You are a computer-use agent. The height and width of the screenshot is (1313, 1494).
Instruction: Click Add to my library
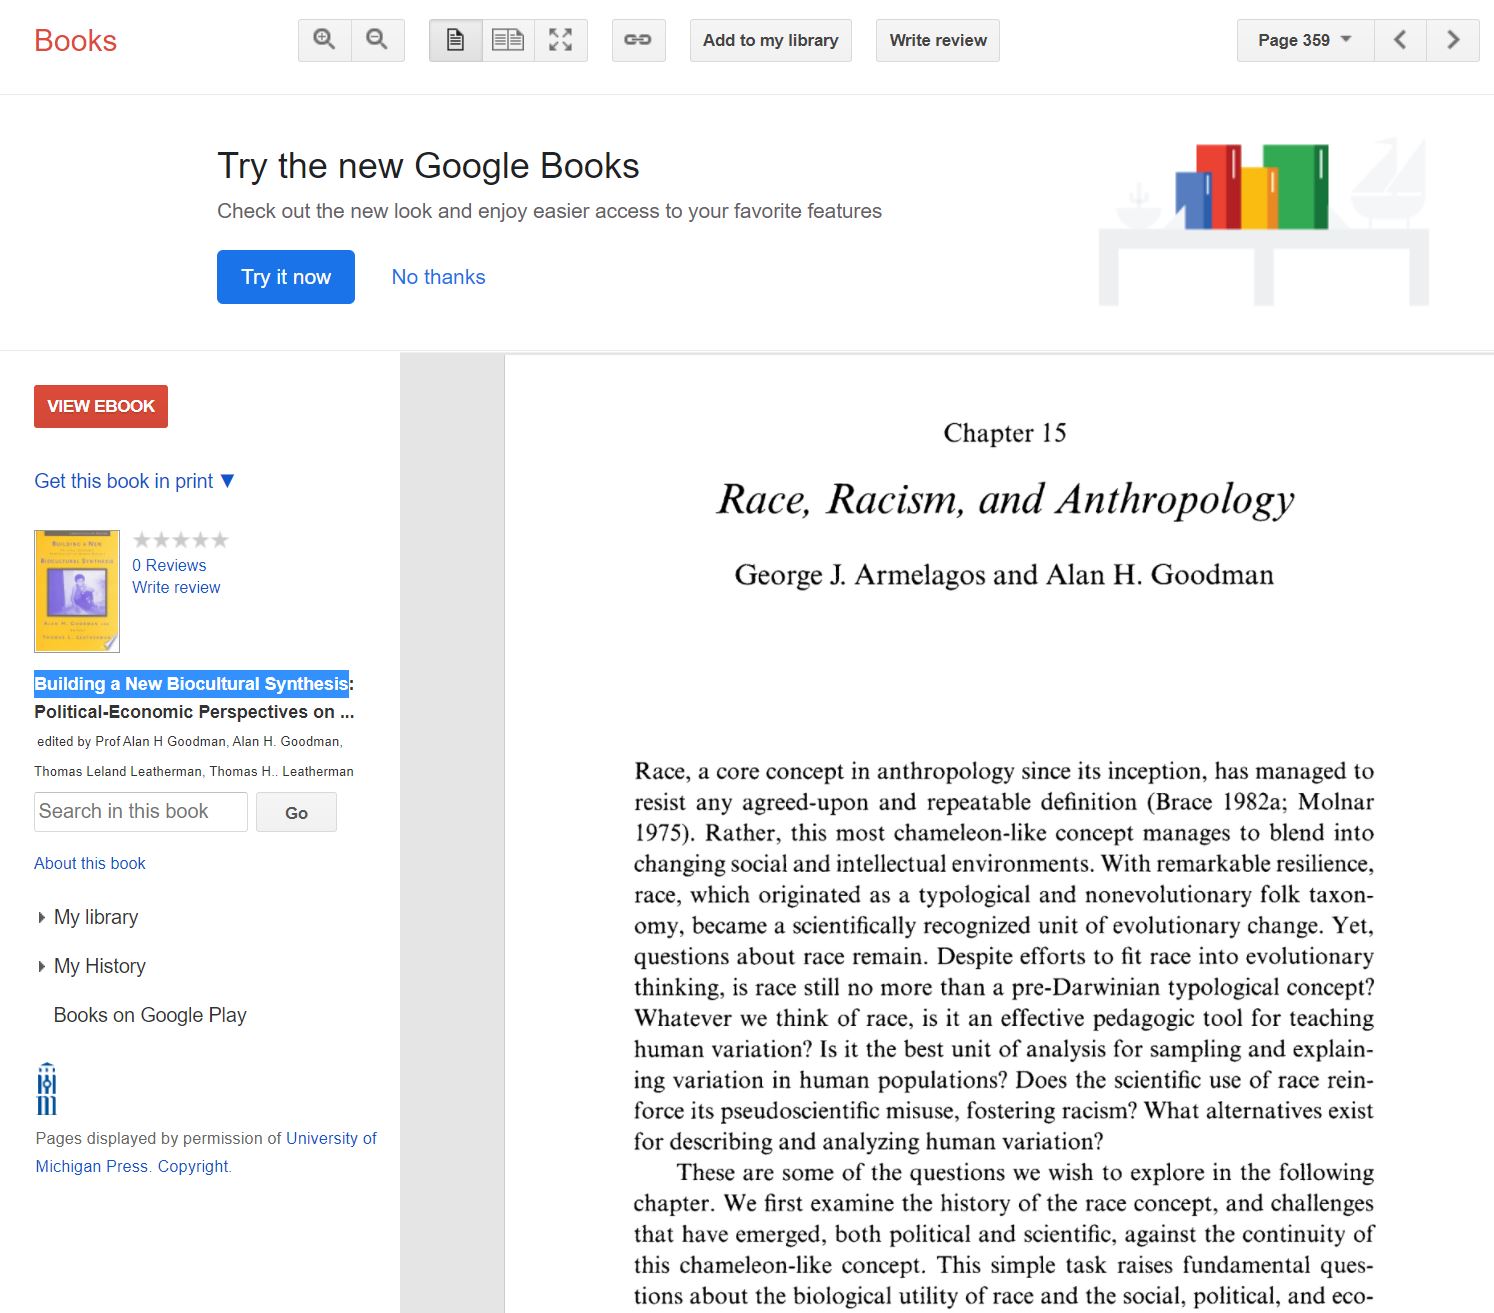click(x=770, y=40)
